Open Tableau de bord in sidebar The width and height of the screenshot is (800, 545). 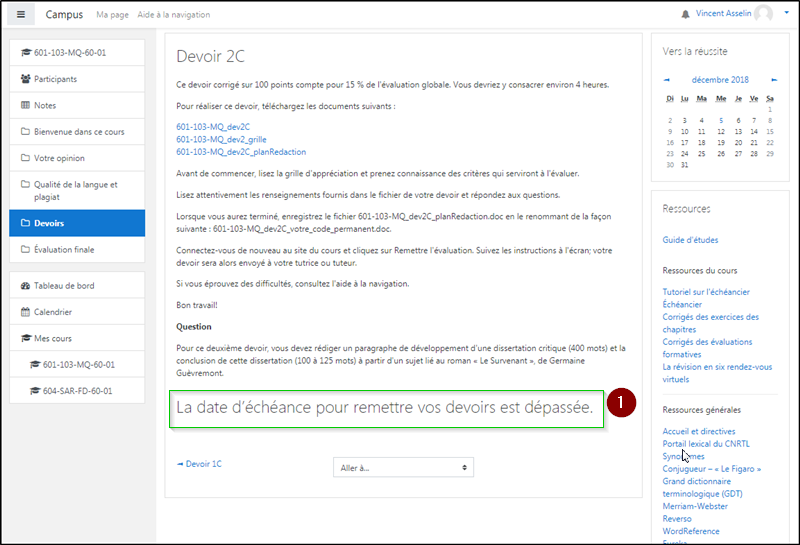[x=63, y=285]
